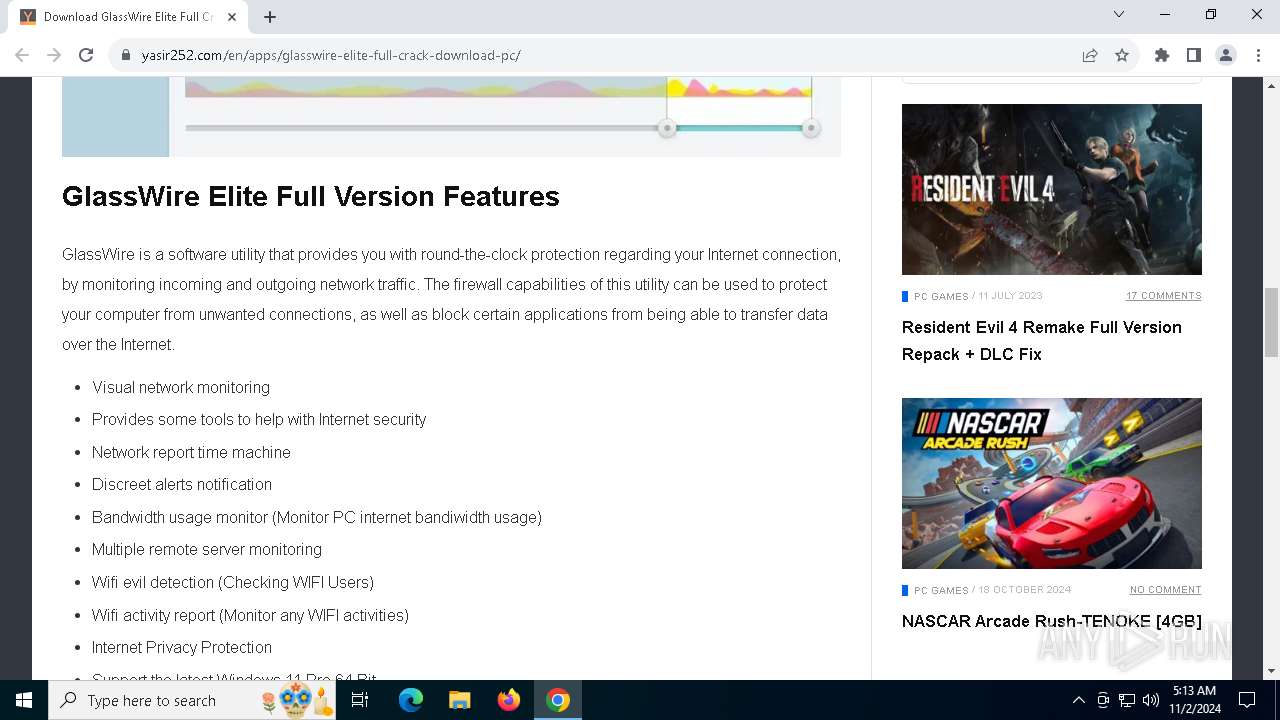Image resolution: width=1280 pixels, height=720 pixels.
Task: Click 'Network report time machine' list item
Action: point(191,452)
